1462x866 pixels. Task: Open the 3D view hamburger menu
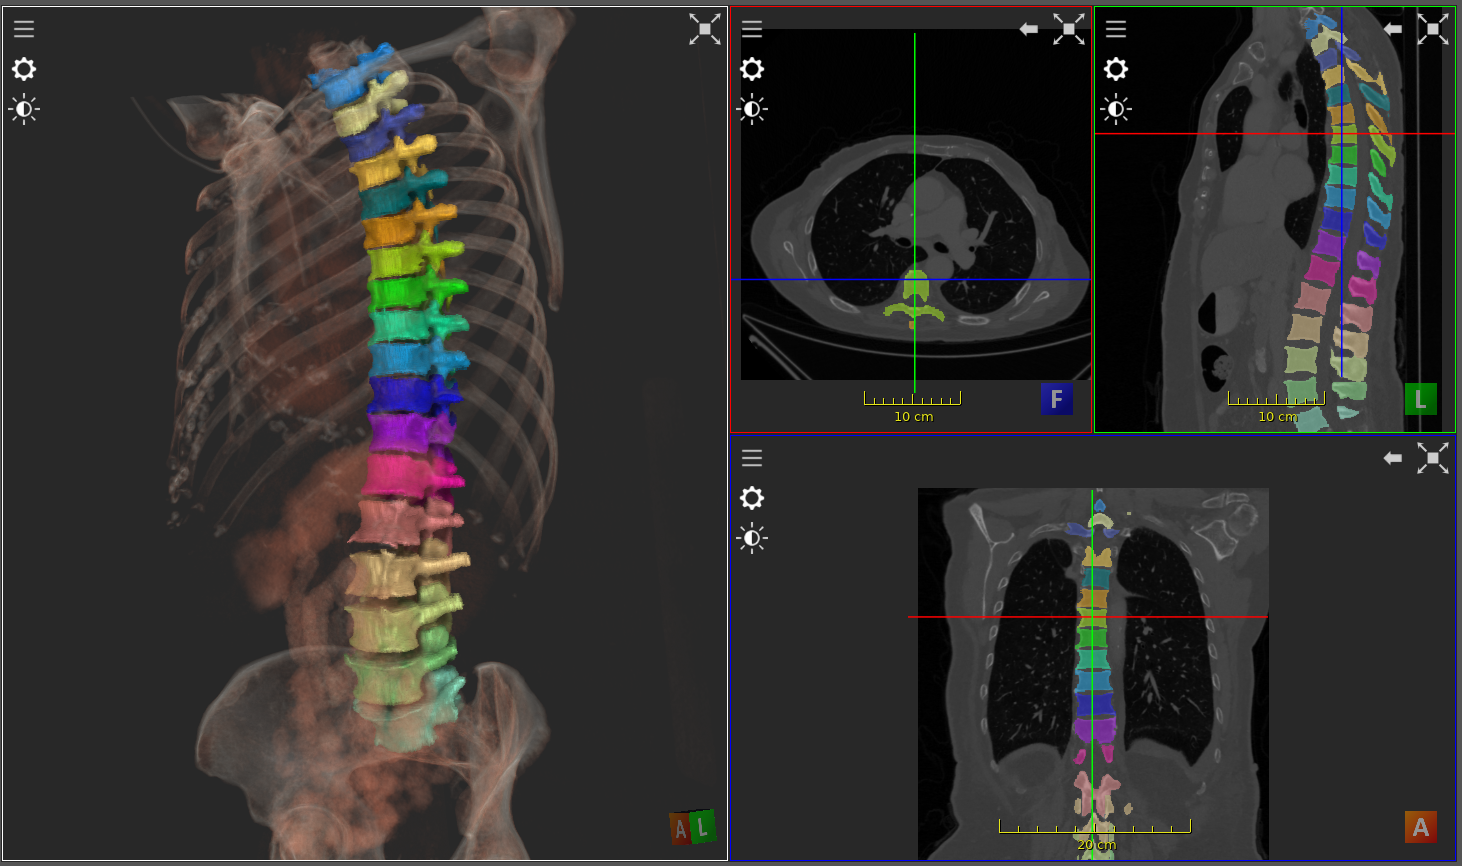pos(24,29)
